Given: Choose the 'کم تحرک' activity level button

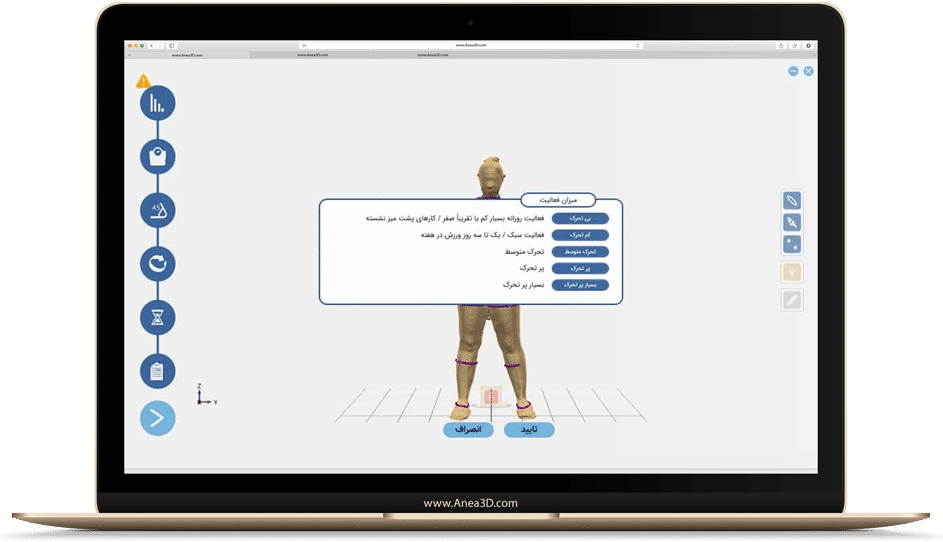Looking at the screenshot, I should 580,235.
